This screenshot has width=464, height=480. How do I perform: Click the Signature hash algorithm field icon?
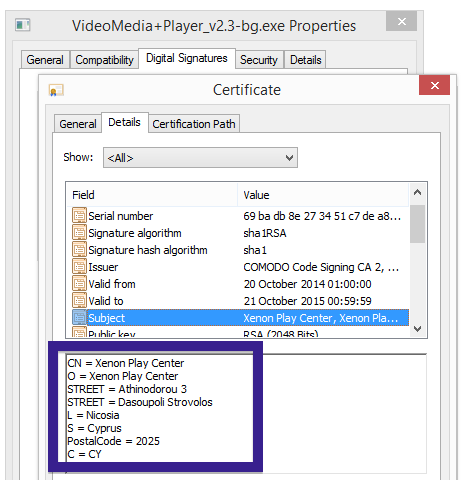click(79, 250)
